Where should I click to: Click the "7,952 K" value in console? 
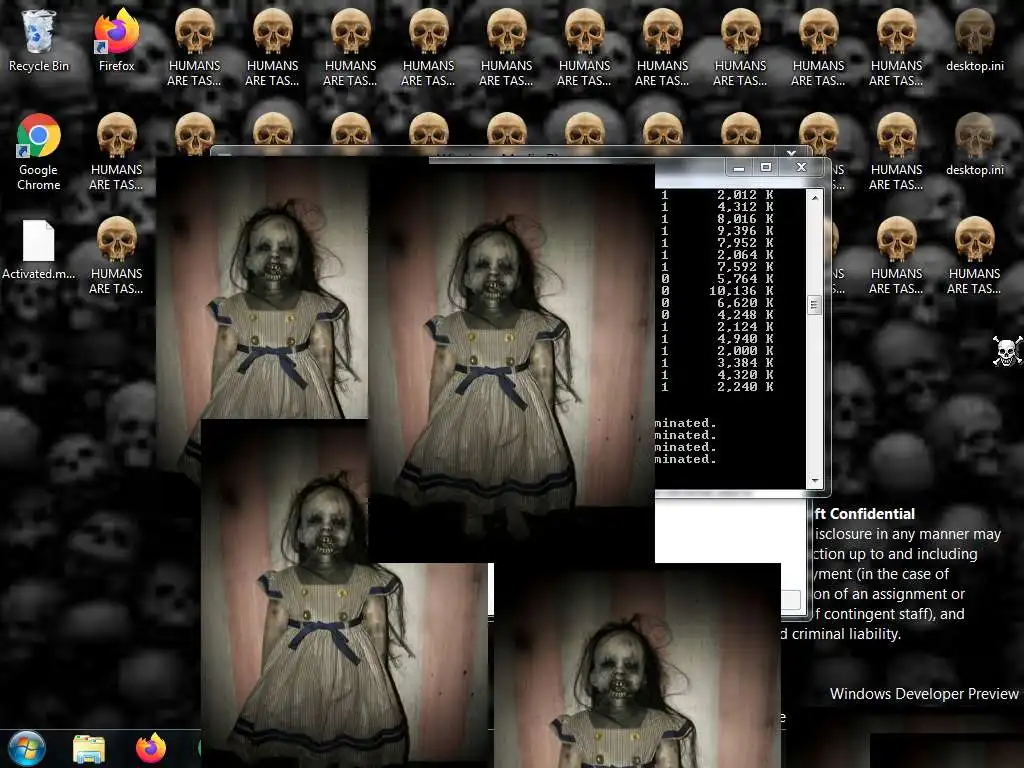click(x=745, y=242)
